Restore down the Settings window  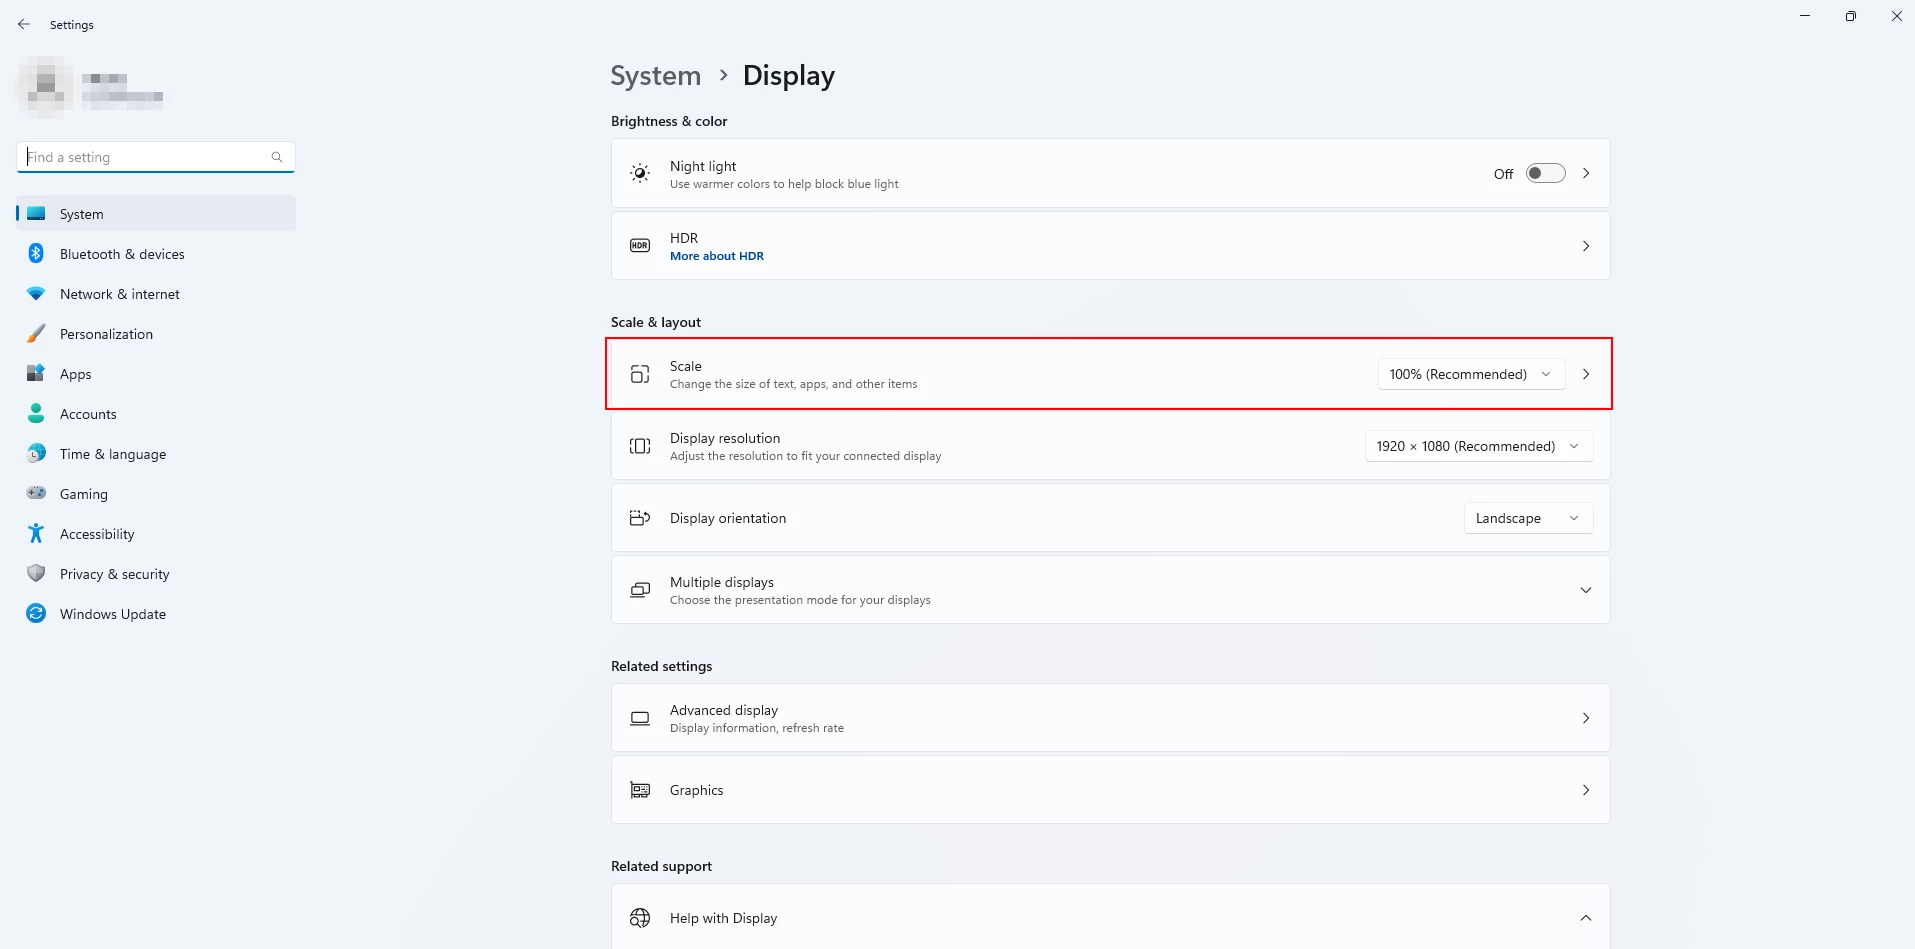tap(1851, 16)
